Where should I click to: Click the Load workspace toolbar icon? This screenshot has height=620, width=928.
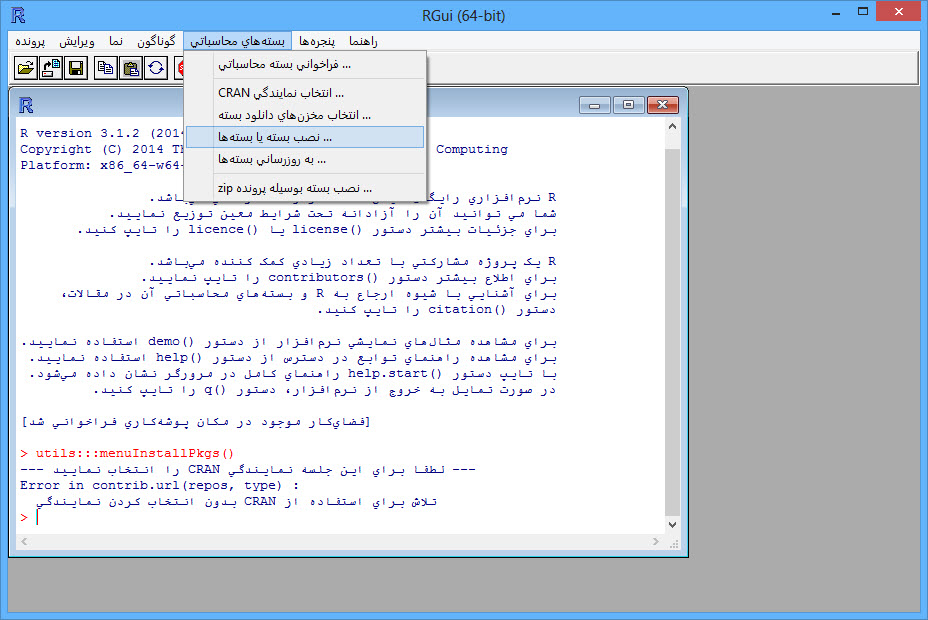51,68
